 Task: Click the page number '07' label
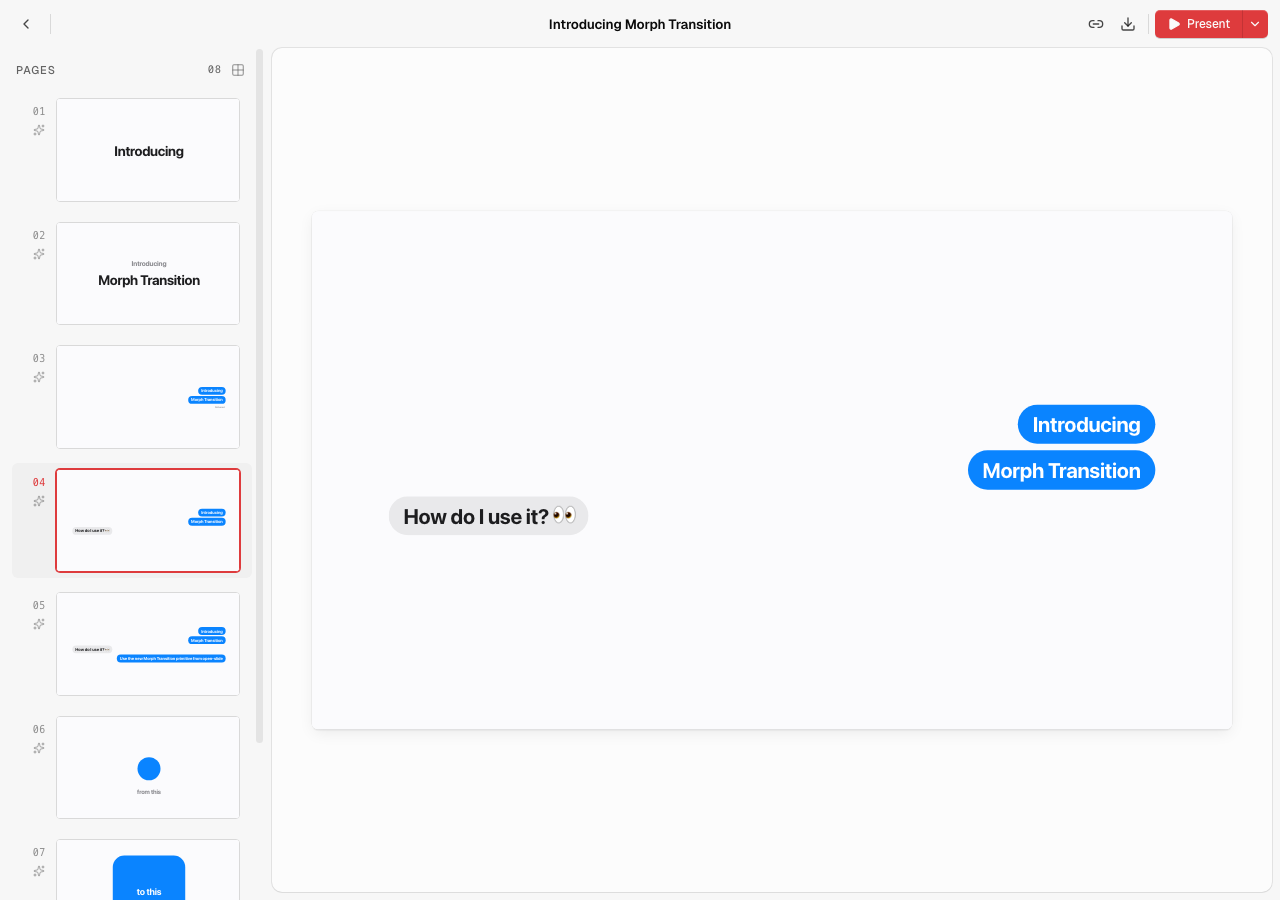[39, 852]
